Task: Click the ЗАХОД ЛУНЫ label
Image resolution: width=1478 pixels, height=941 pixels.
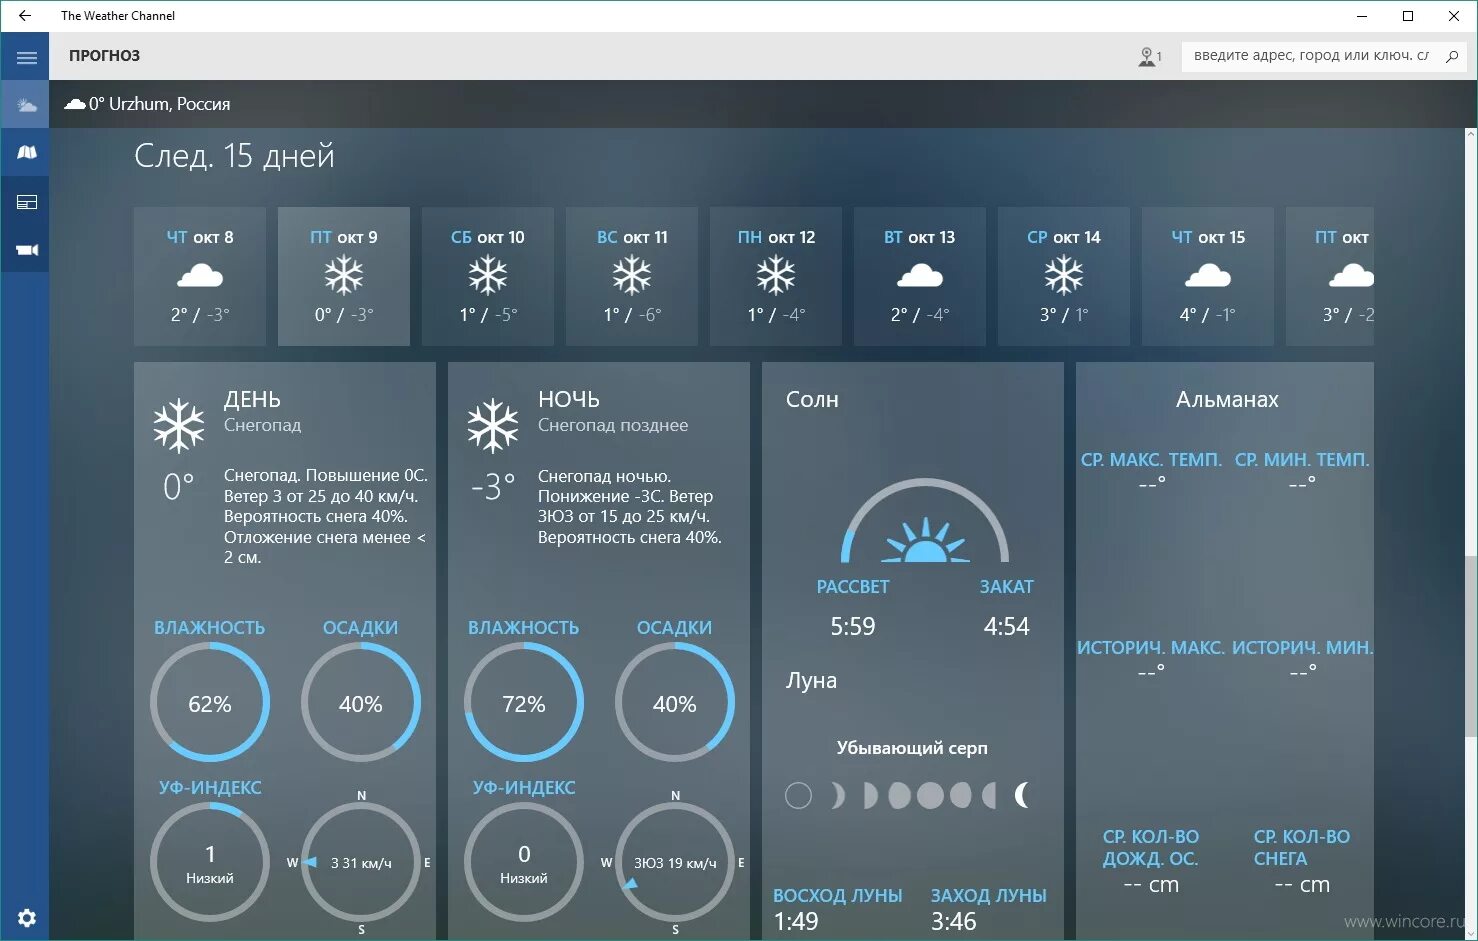Action: coord(989,895)
